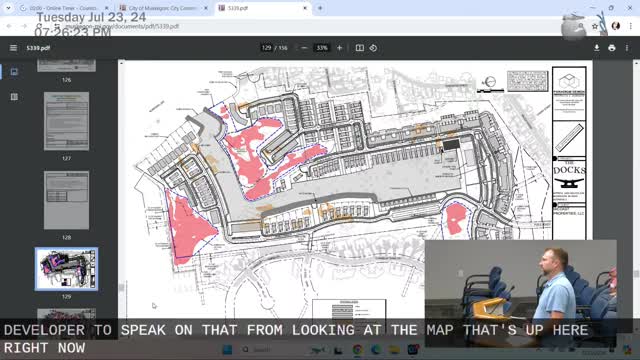Zoom out with the minus button
Image resolution: width=640 pixels, height=360 pixels.
[304, 48]
